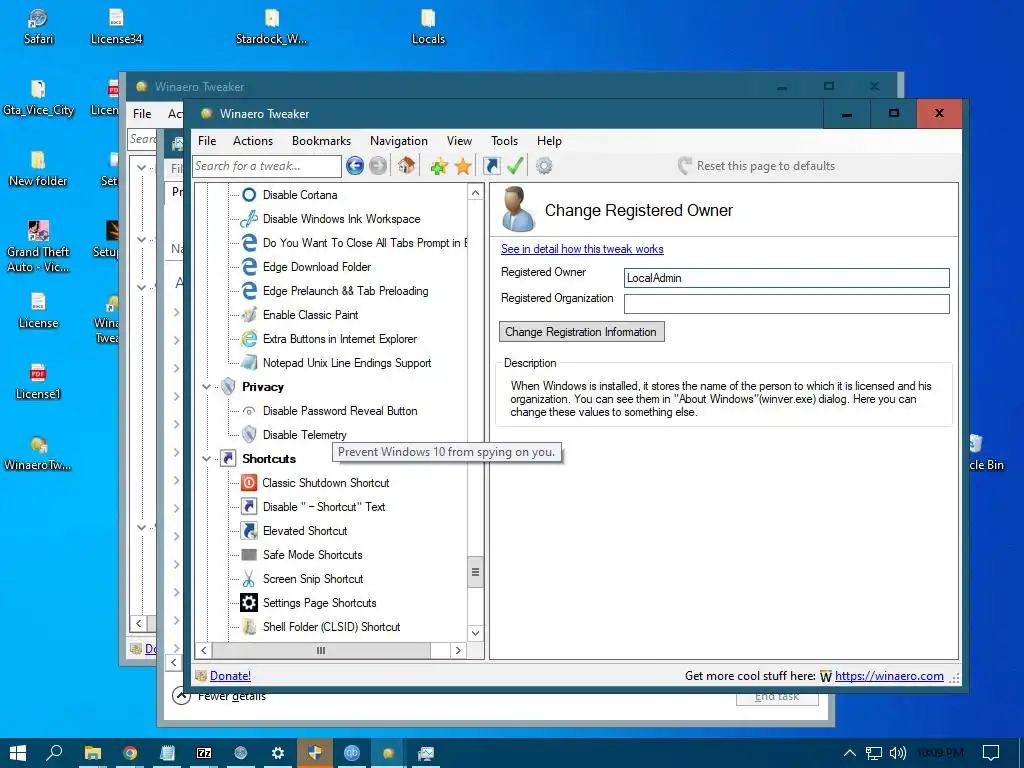Select Do You Want To Close All Tabs item

click(364, 243)
